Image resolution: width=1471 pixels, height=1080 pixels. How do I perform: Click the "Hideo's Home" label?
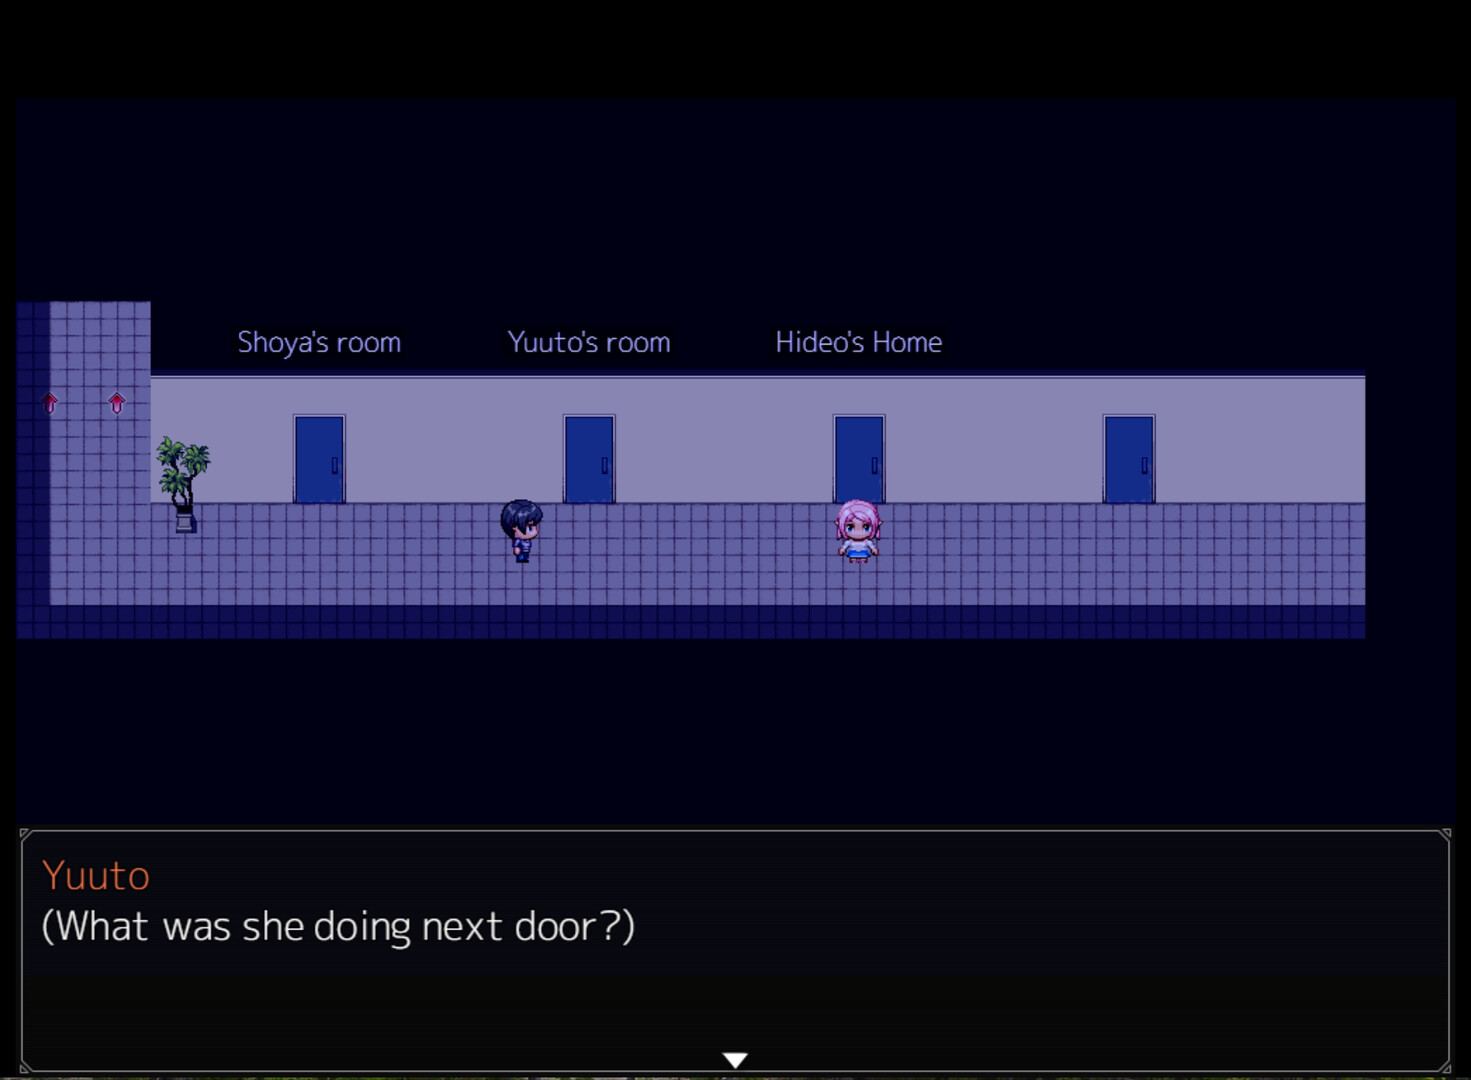pos(859,342)
